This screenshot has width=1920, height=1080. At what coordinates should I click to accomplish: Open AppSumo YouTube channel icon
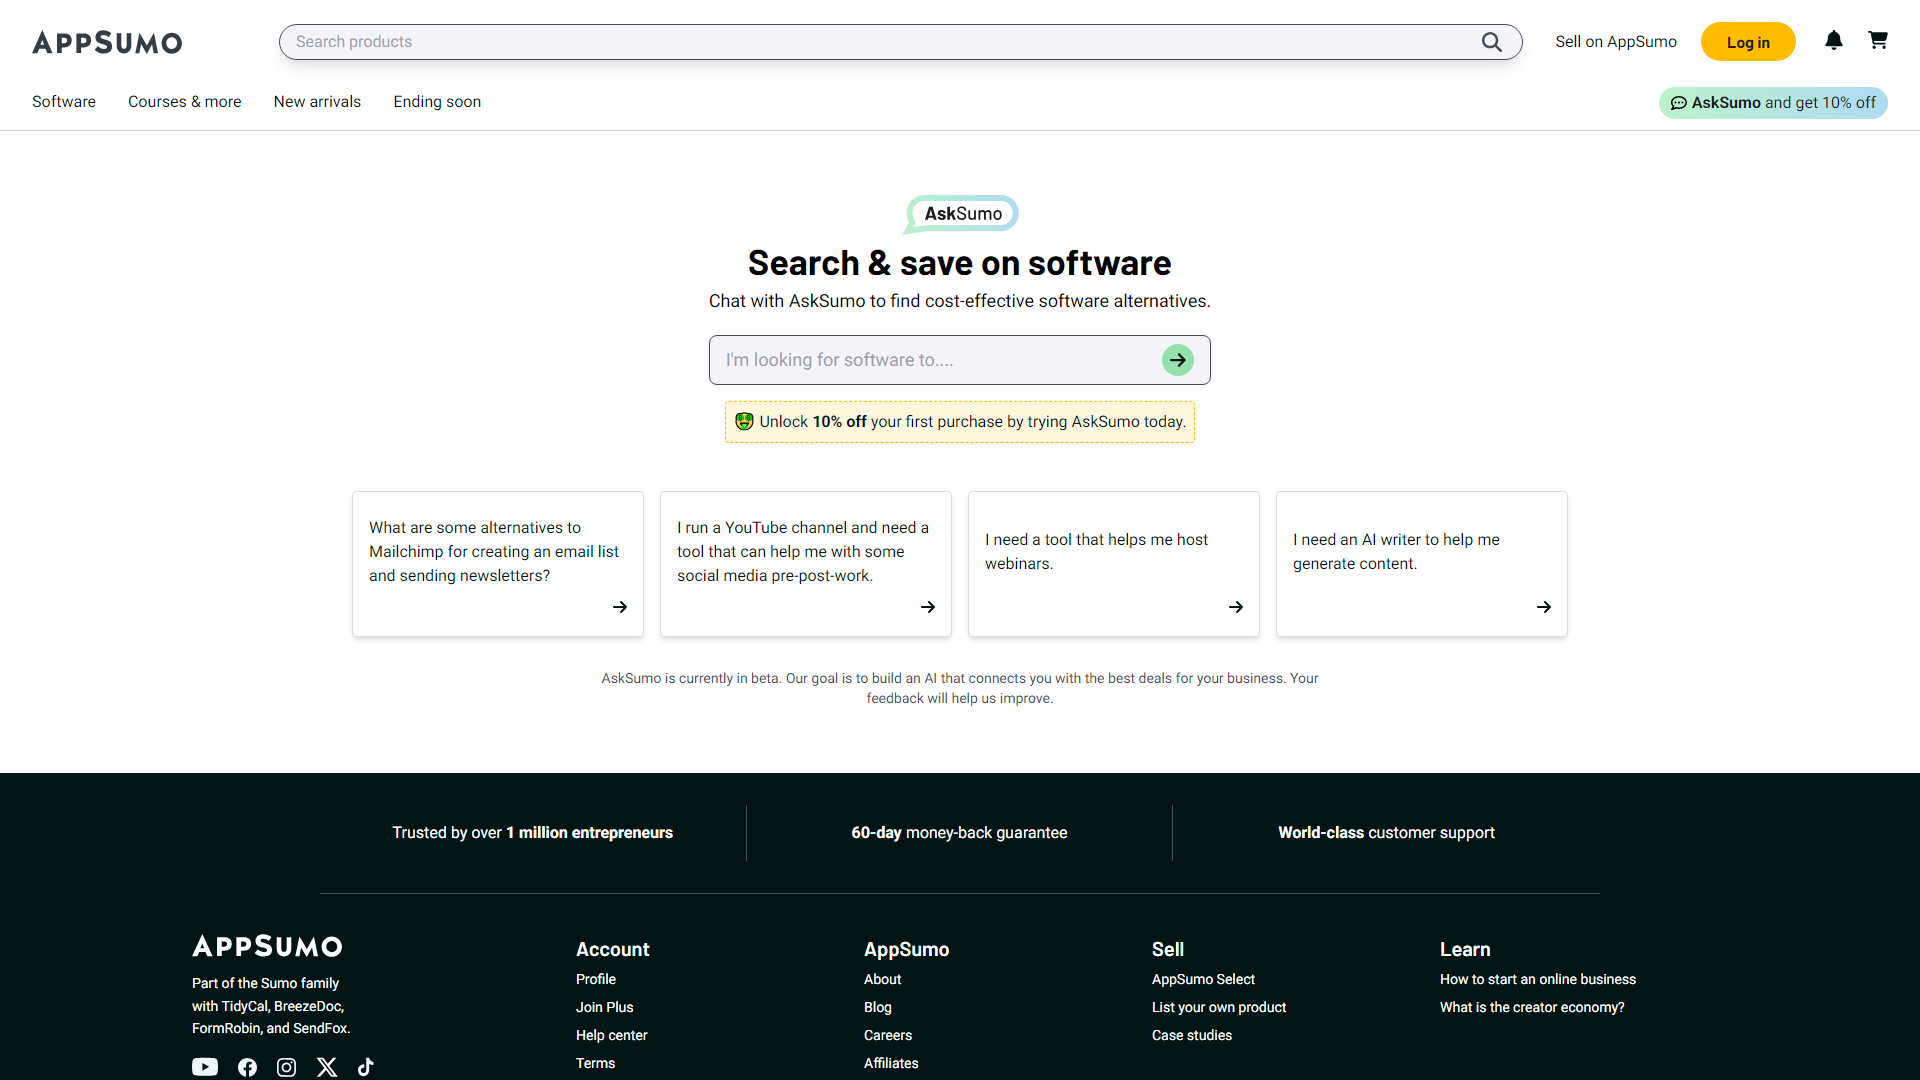(x=205, y=1067)
